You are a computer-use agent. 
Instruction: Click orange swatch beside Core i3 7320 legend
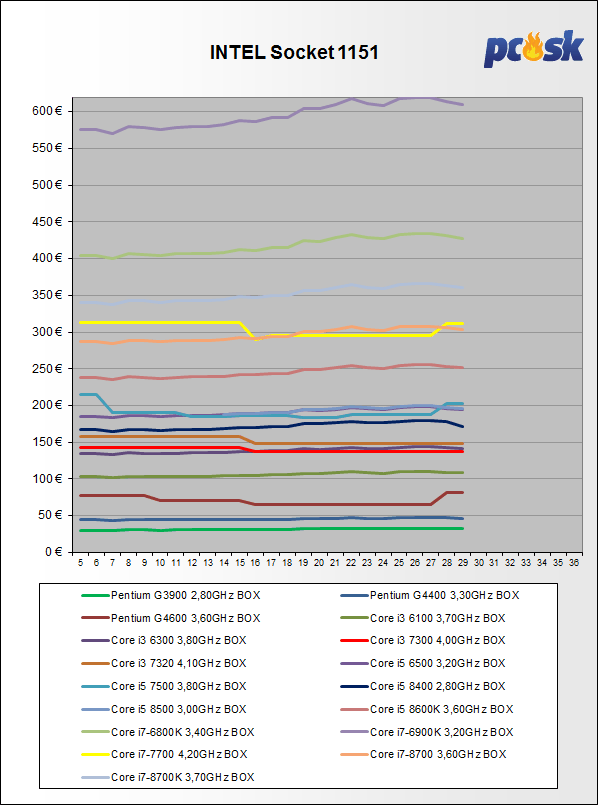[x=95, y=663]
